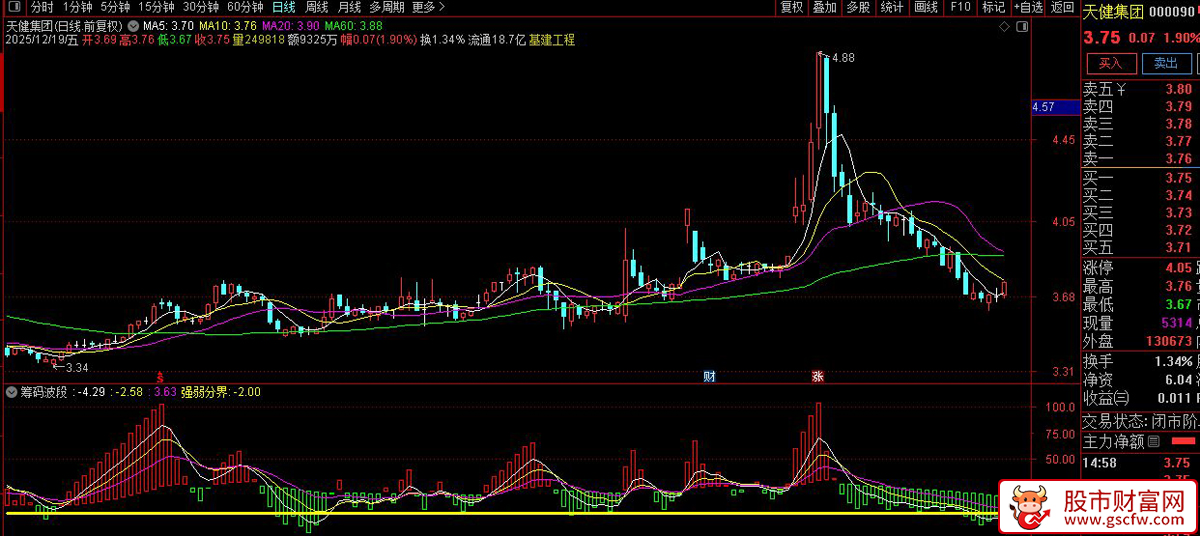Image resolution: width=1200 pixels, height=536 pixels.
Task: Select the 日线 daily chart tab
Action: pyautogui.click(x=284, y=7)
